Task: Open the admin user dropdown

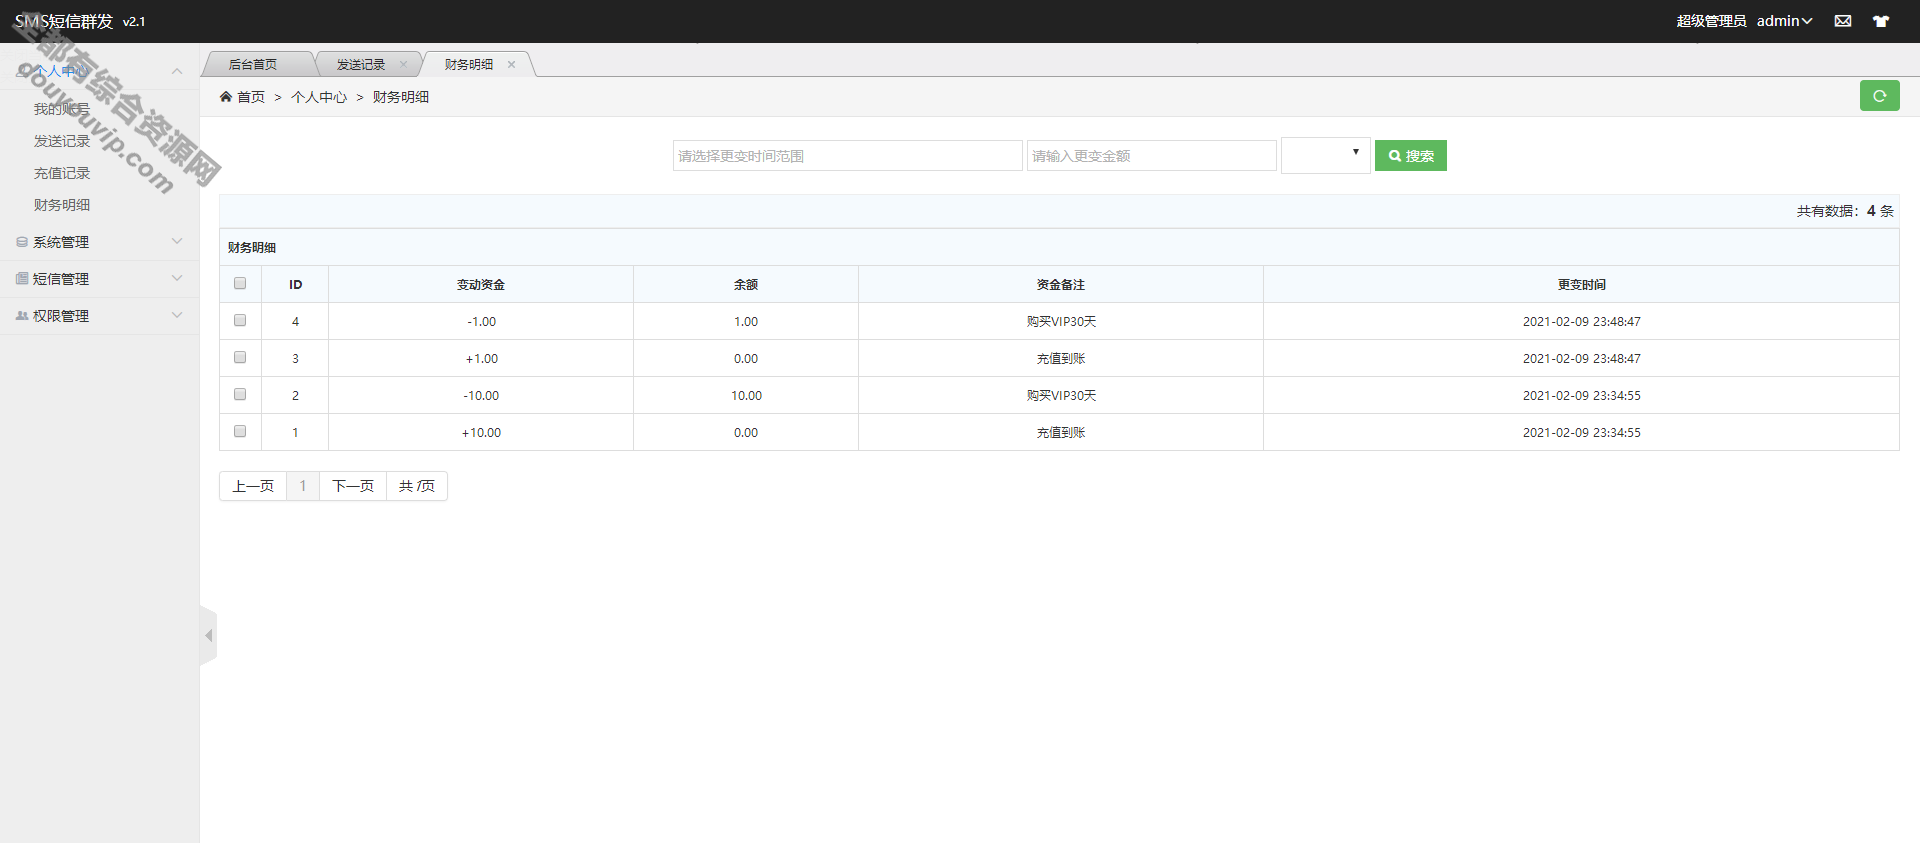Action: coord(1785,21)
